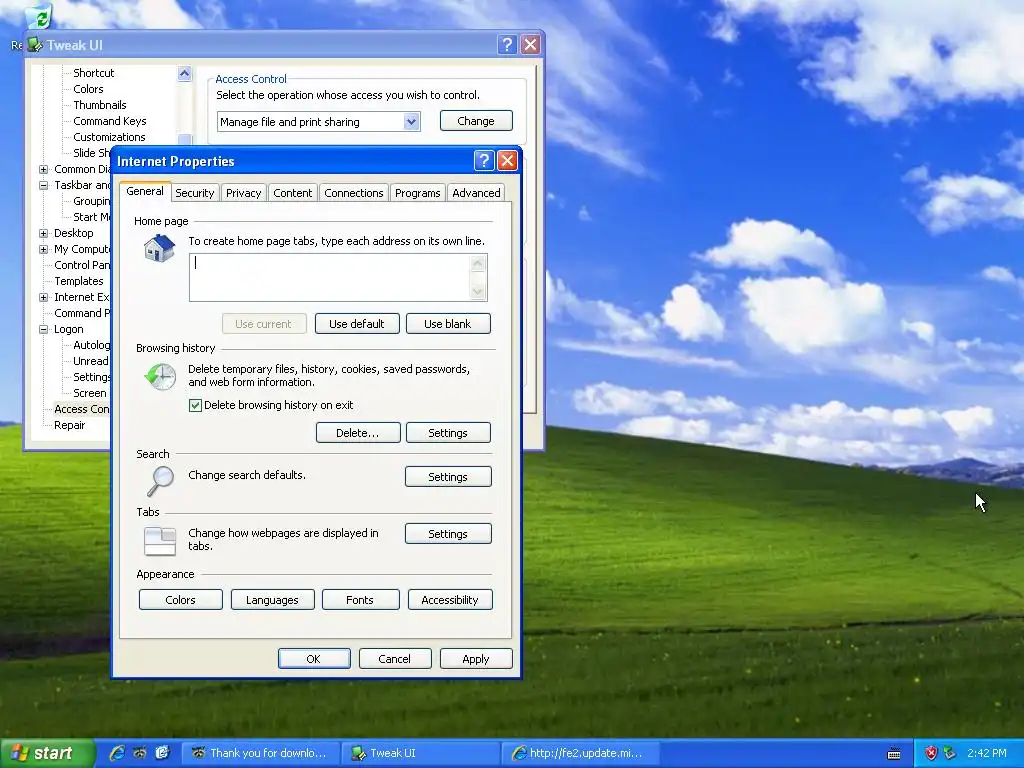Click Cancel in Internet Properties
This screenshot has height=768, width=1024.
point(395,659)
